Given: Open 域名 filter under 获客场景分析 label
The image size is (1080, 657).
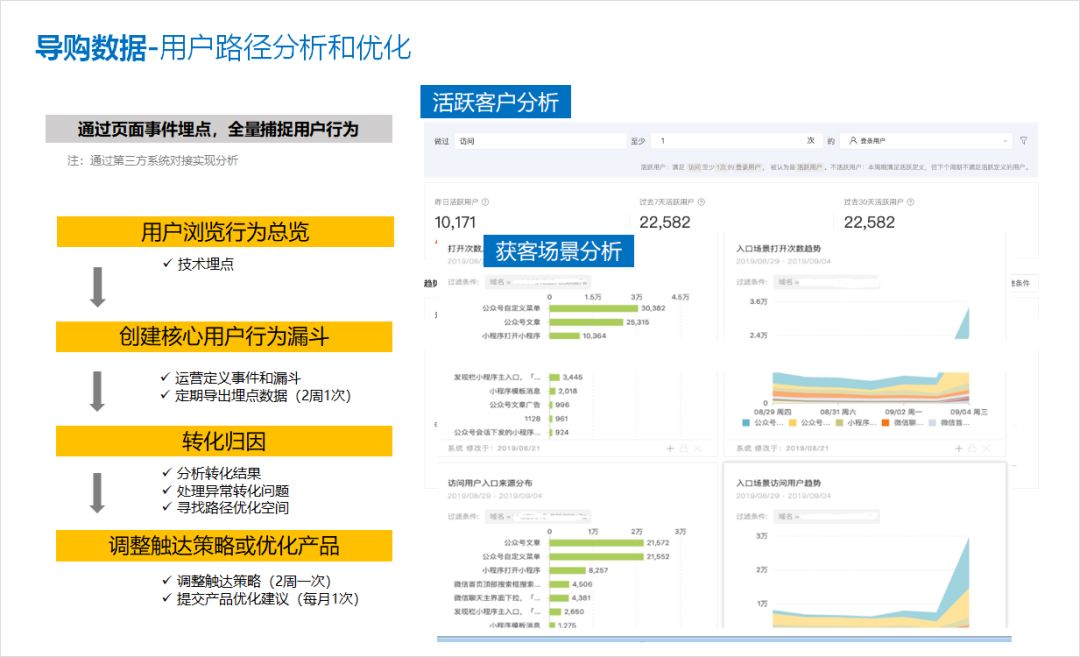Looking at the screenshot, I should point(539,282).
